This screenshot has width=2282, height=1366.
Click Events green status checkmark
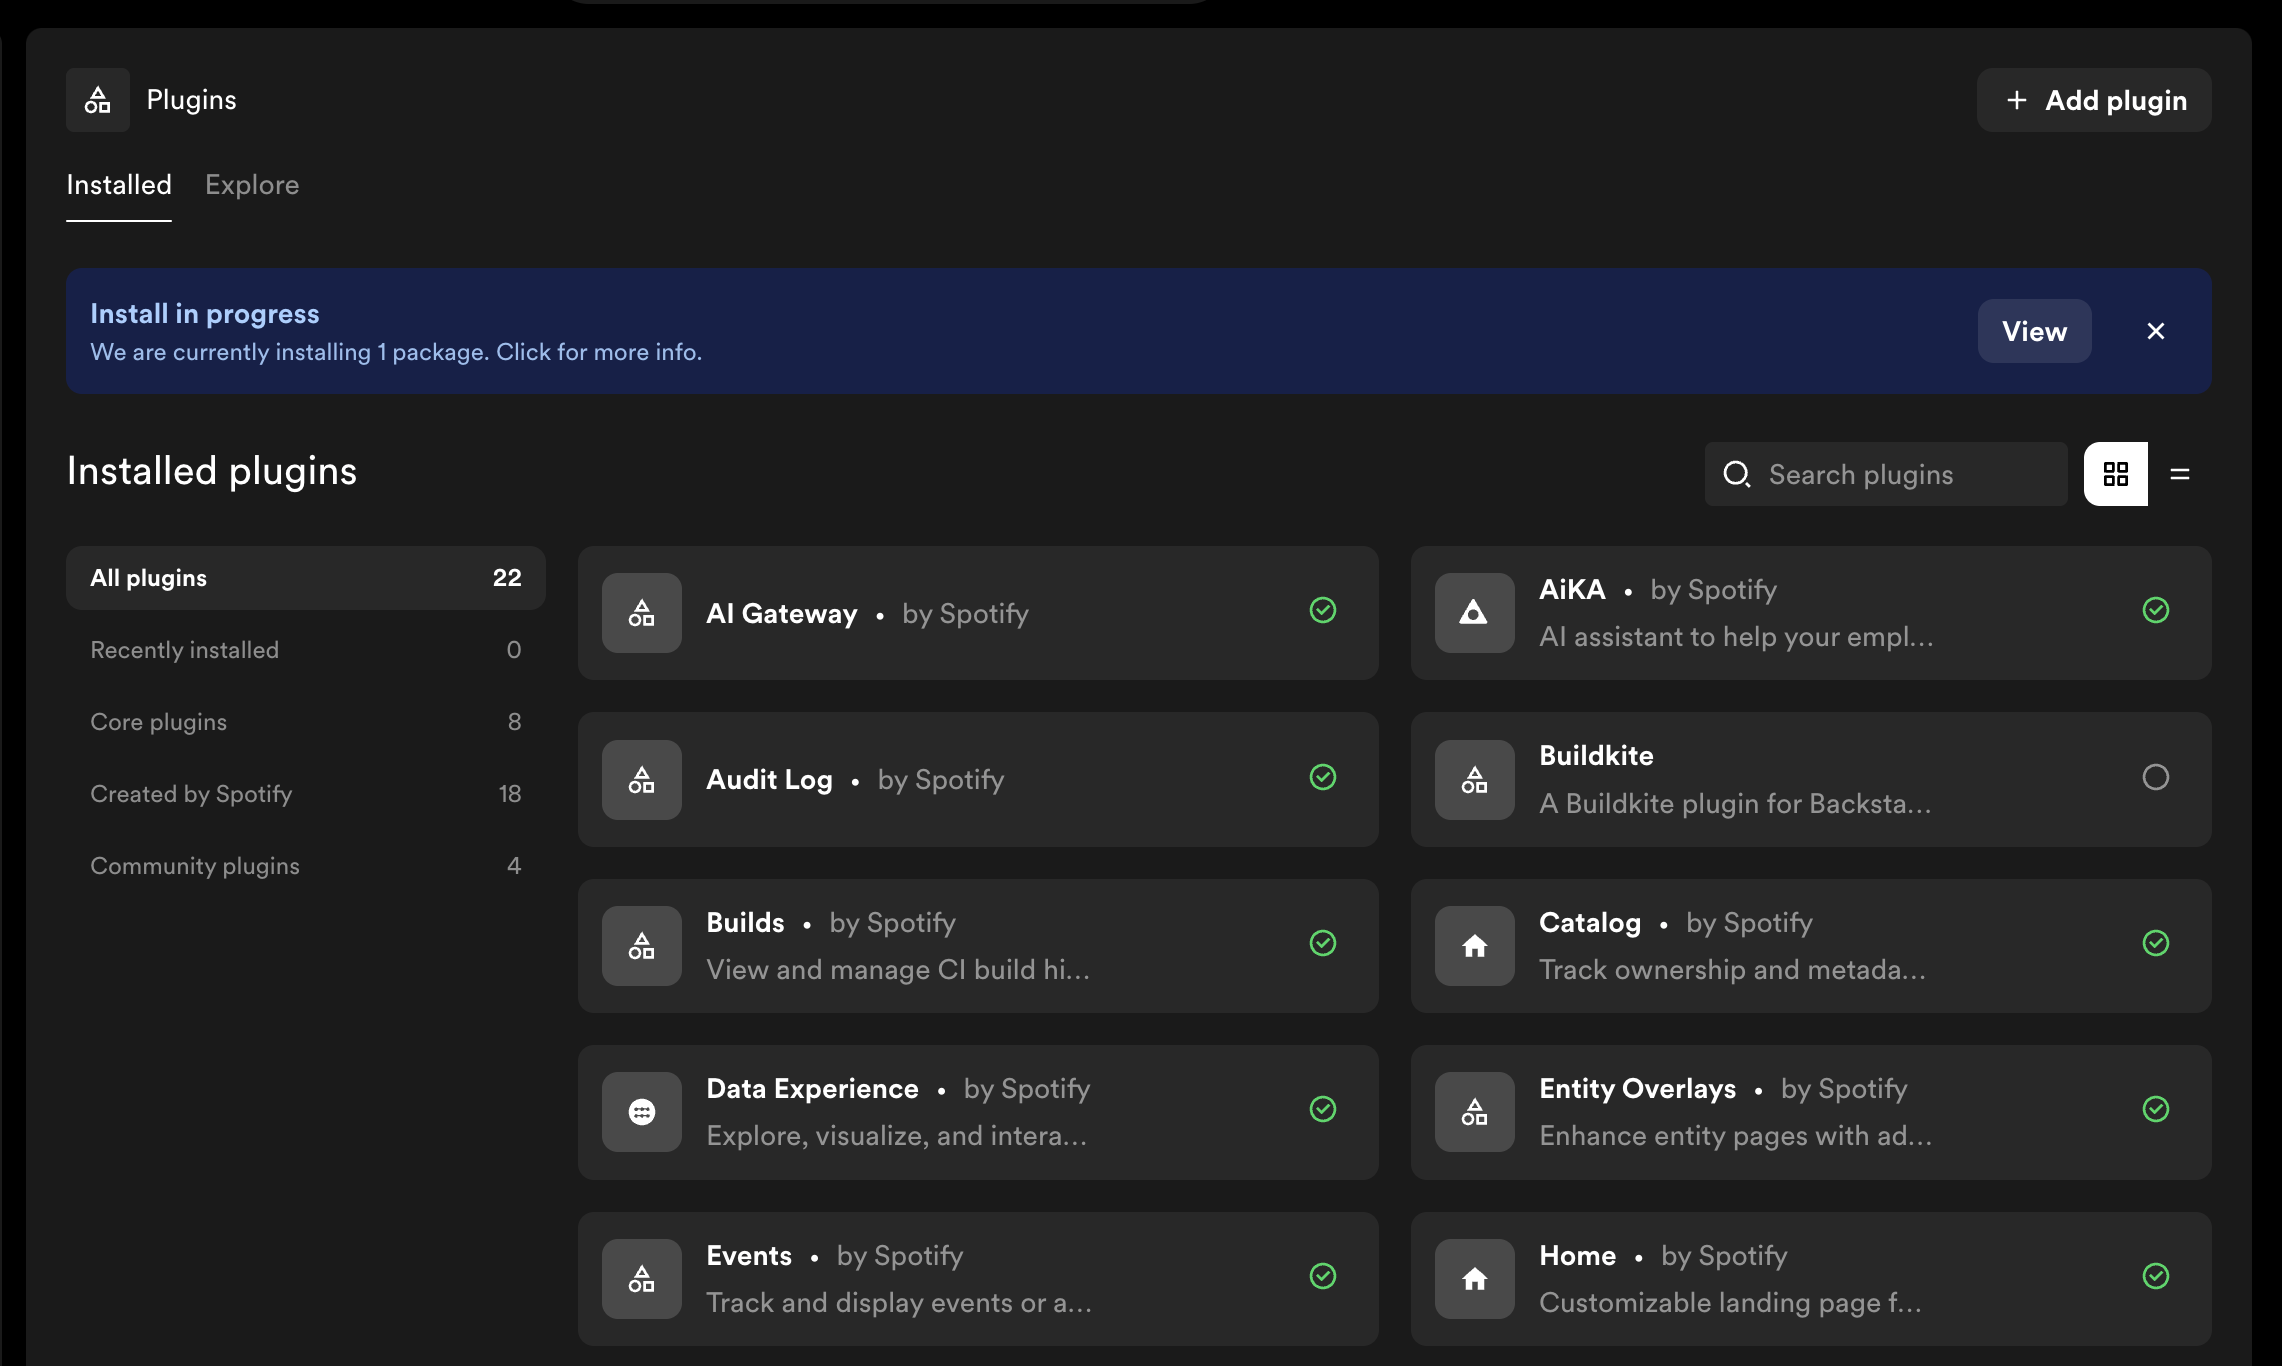[1323, 1276]
